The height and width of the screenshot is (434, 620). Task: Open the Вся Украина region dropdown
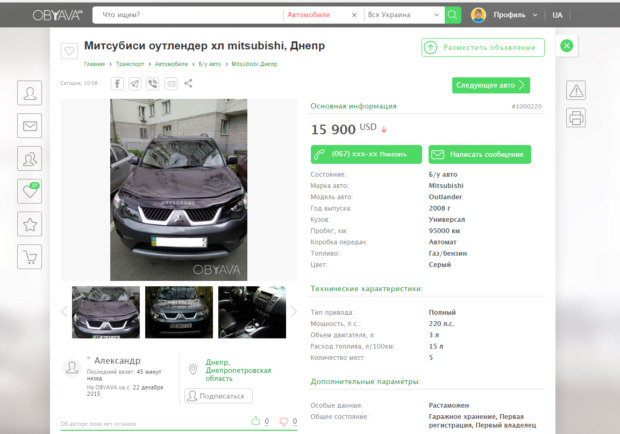point(403,15)
